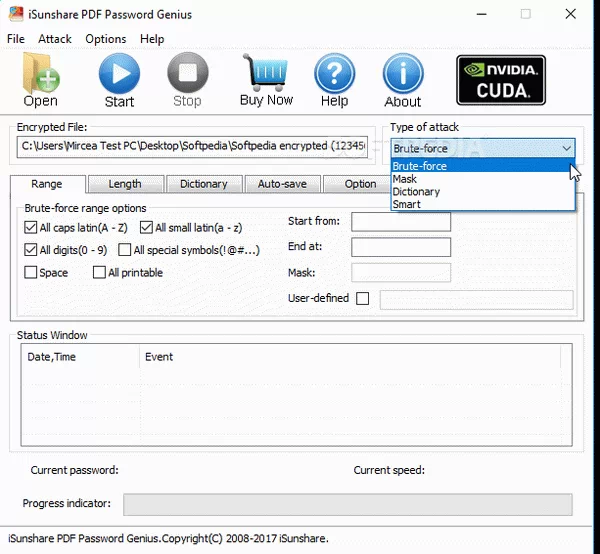Open the Attack menu

[55, 39]
